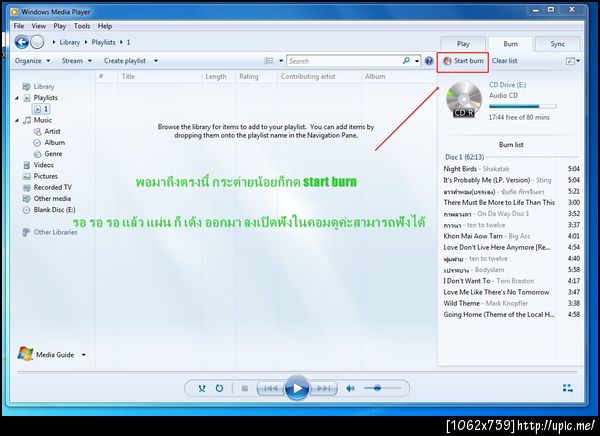600x436 pixels.
Task: Adjust the volume slider
Action: click(x=382, y=388)
